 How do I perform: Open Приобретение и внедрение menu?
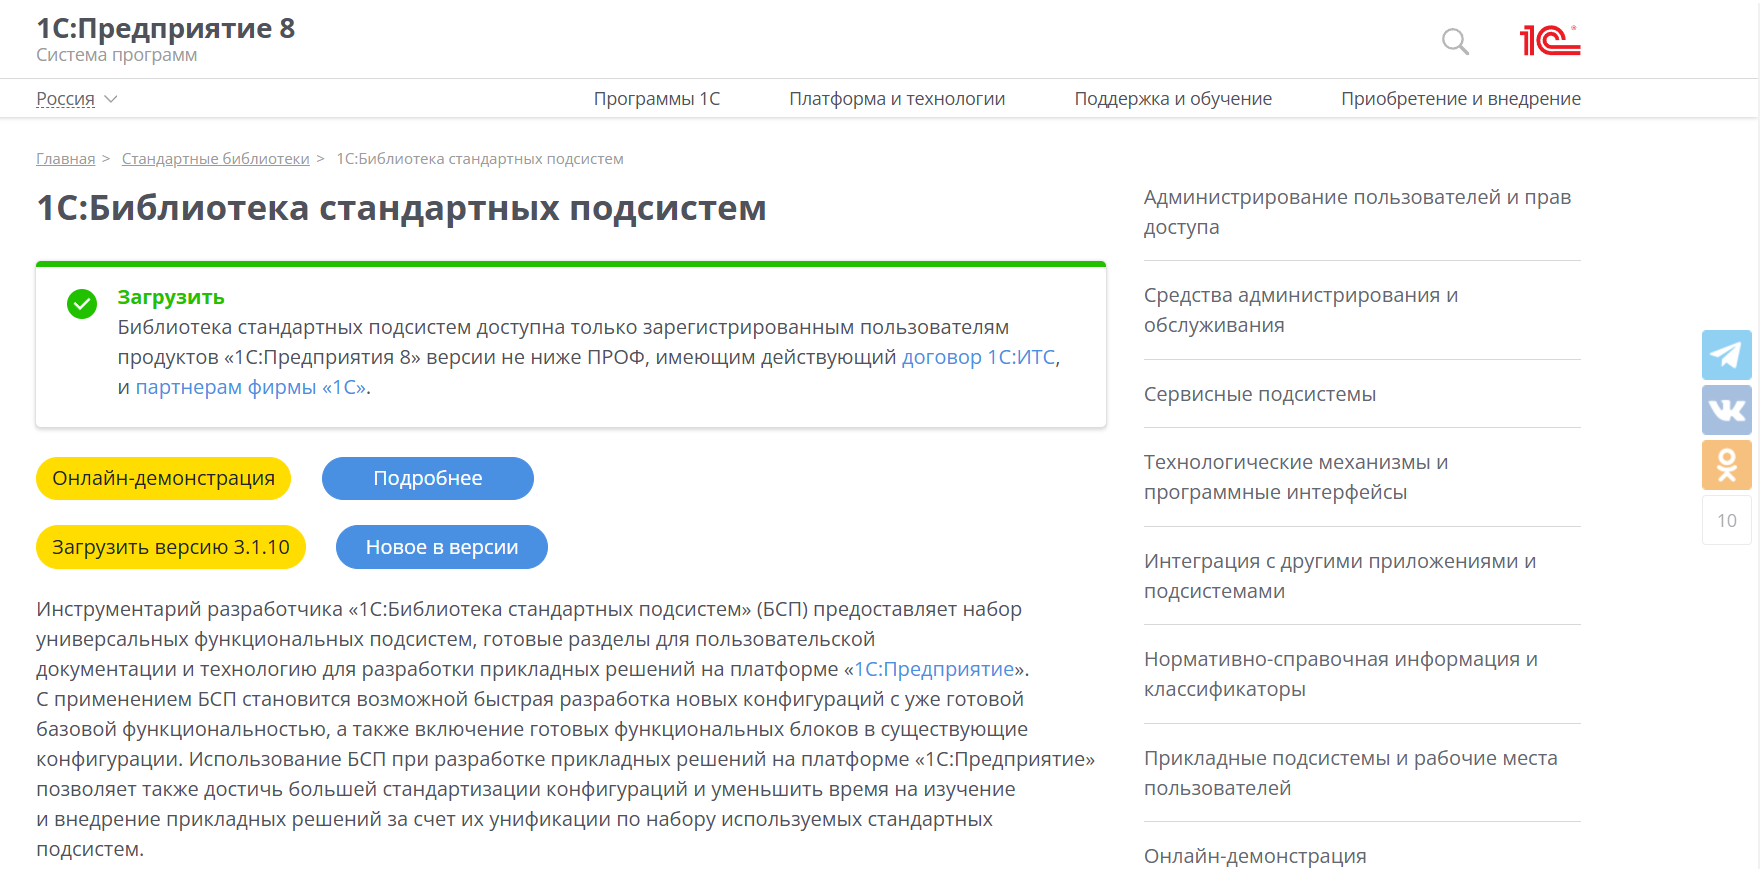pyautogui.click(x=1461, y=99)
